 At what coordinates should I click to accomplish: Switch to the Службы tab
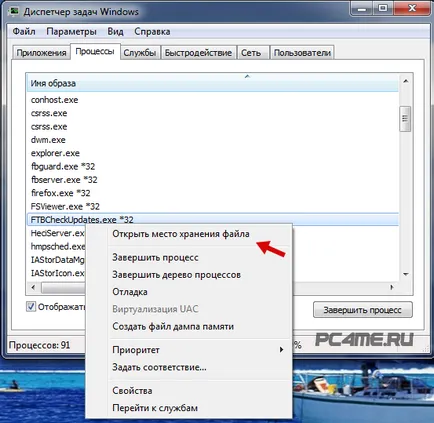point(140,53)
